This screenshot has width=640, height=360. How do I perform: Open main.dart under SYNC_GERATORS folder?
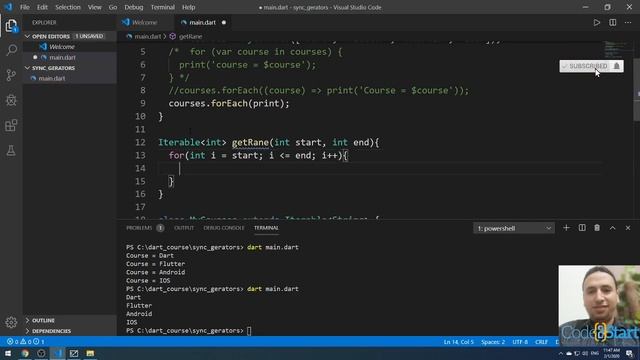click(69, 78)
